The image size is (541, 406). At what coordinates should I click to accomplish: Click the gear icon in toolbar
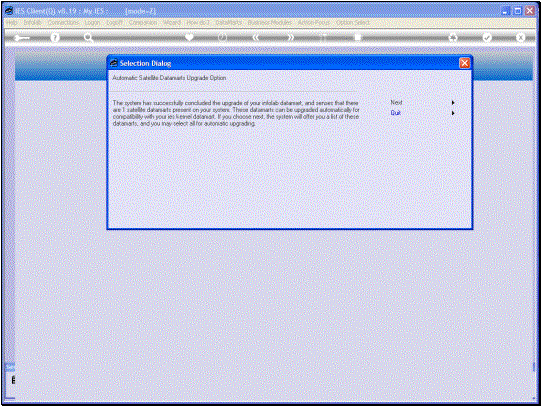[453, 37]
